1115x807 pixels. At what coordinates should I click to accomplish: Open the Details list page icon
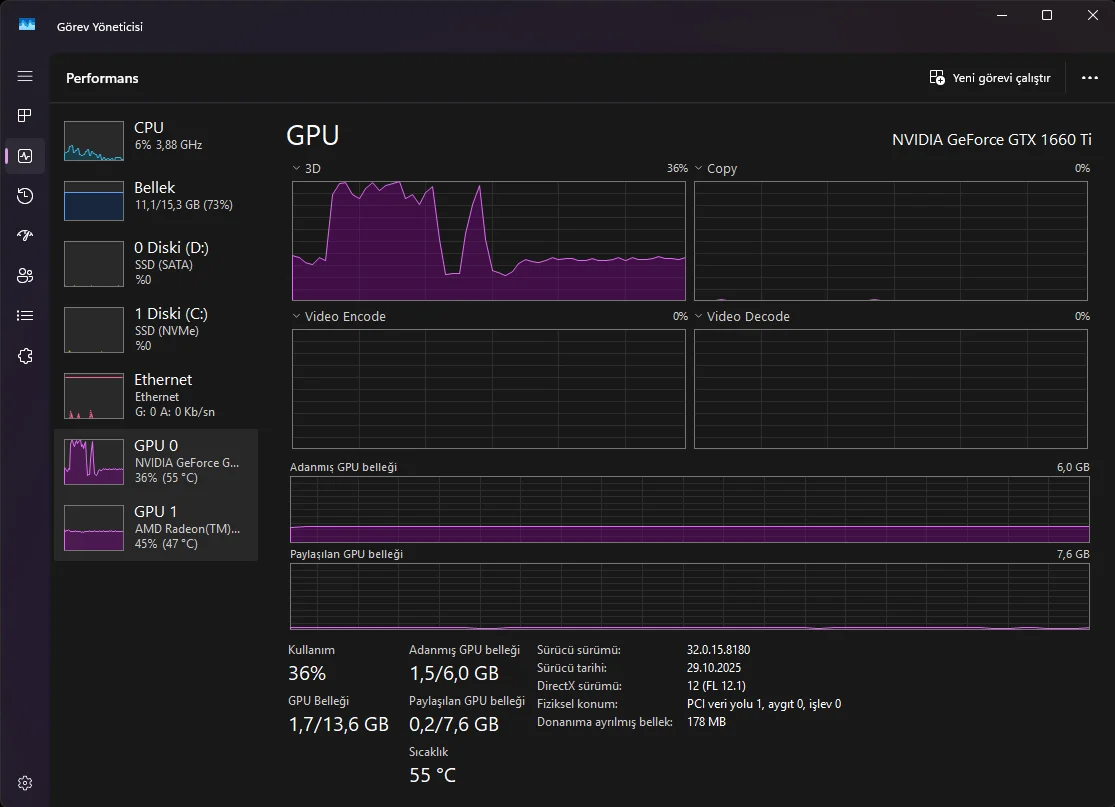click(25, 316)
